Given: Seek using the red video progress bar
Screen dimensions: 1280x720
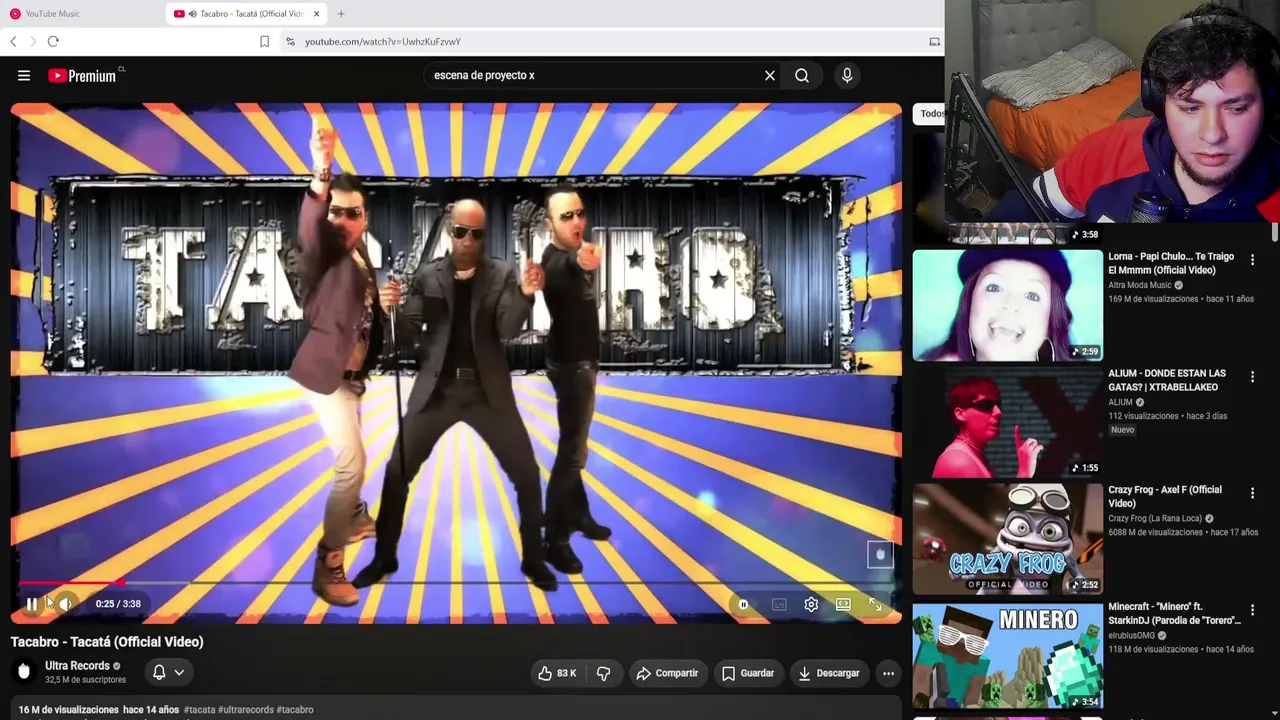Looking at the screenshot, I should 456,582.
